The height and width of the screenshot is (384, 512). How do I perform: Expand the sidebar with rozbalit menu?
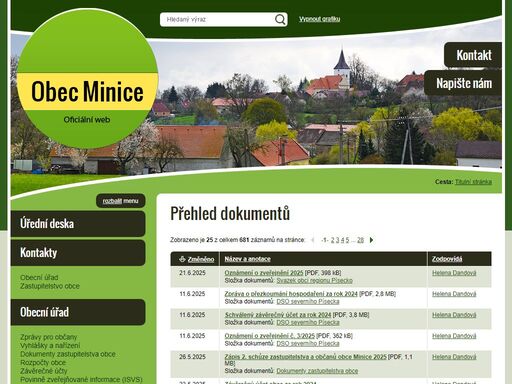(x=120, y=201)
